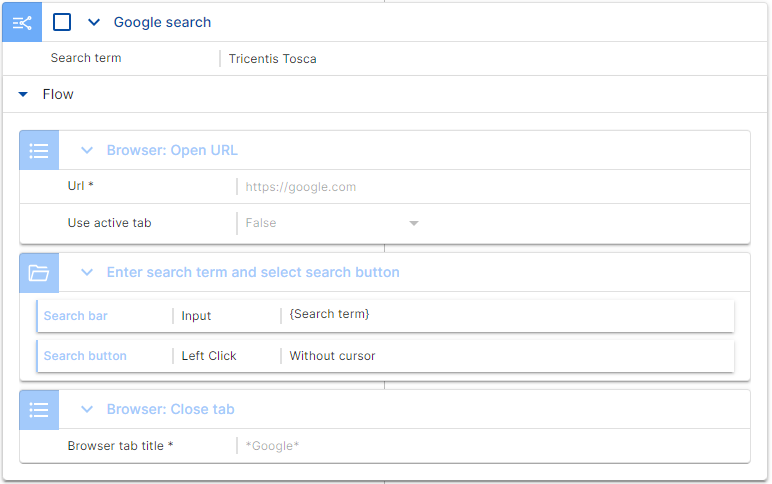The height and width of the screenshot is (484, 772).
Task: Tick the Google search checkbox
Action: pyautogui.click(x=62, y=21)
